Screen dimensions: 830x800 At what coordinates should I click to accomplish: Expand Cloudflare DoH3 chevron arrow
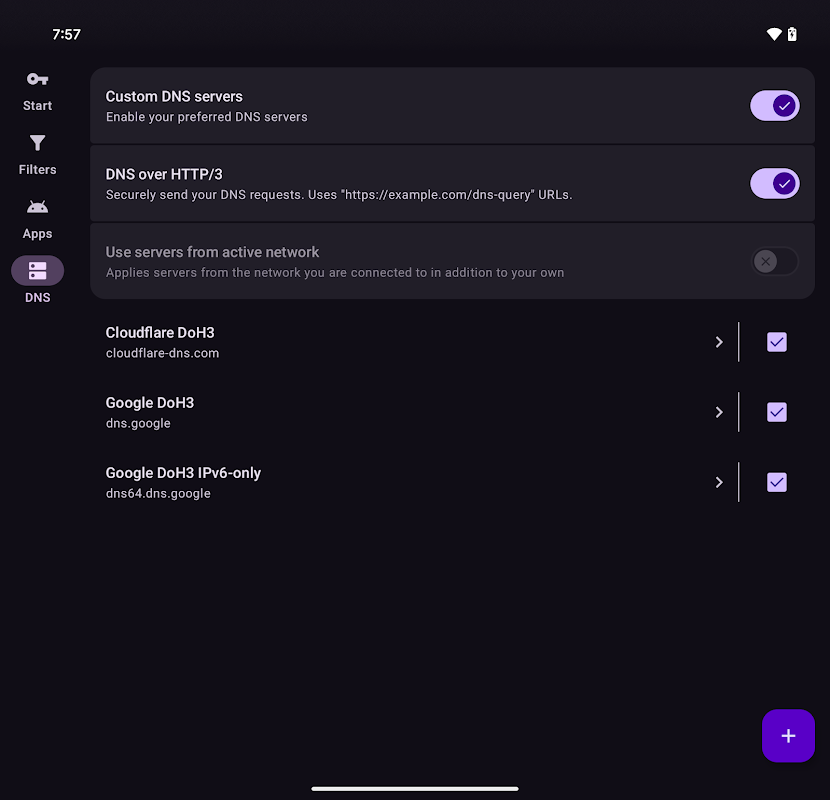coord(718,342)
